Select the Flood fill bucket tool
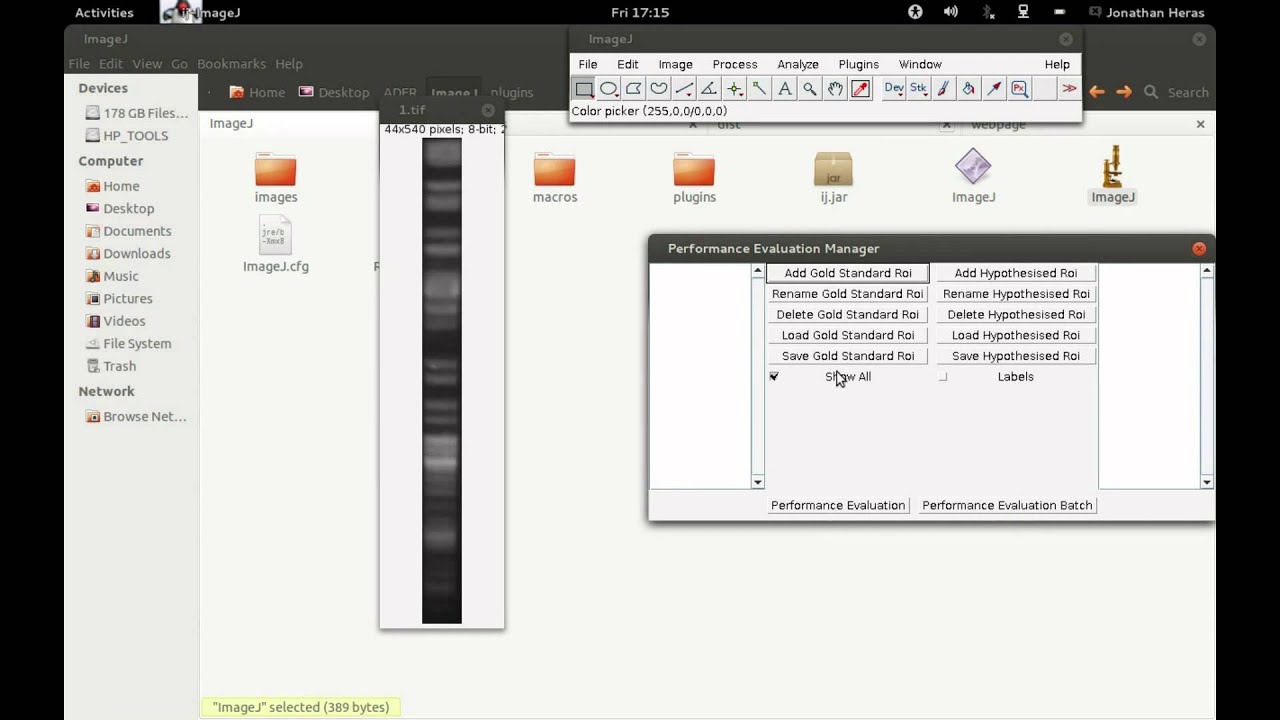Image resolution: width=1280 pixels, height=720 pixels. (x=968, y=89)
